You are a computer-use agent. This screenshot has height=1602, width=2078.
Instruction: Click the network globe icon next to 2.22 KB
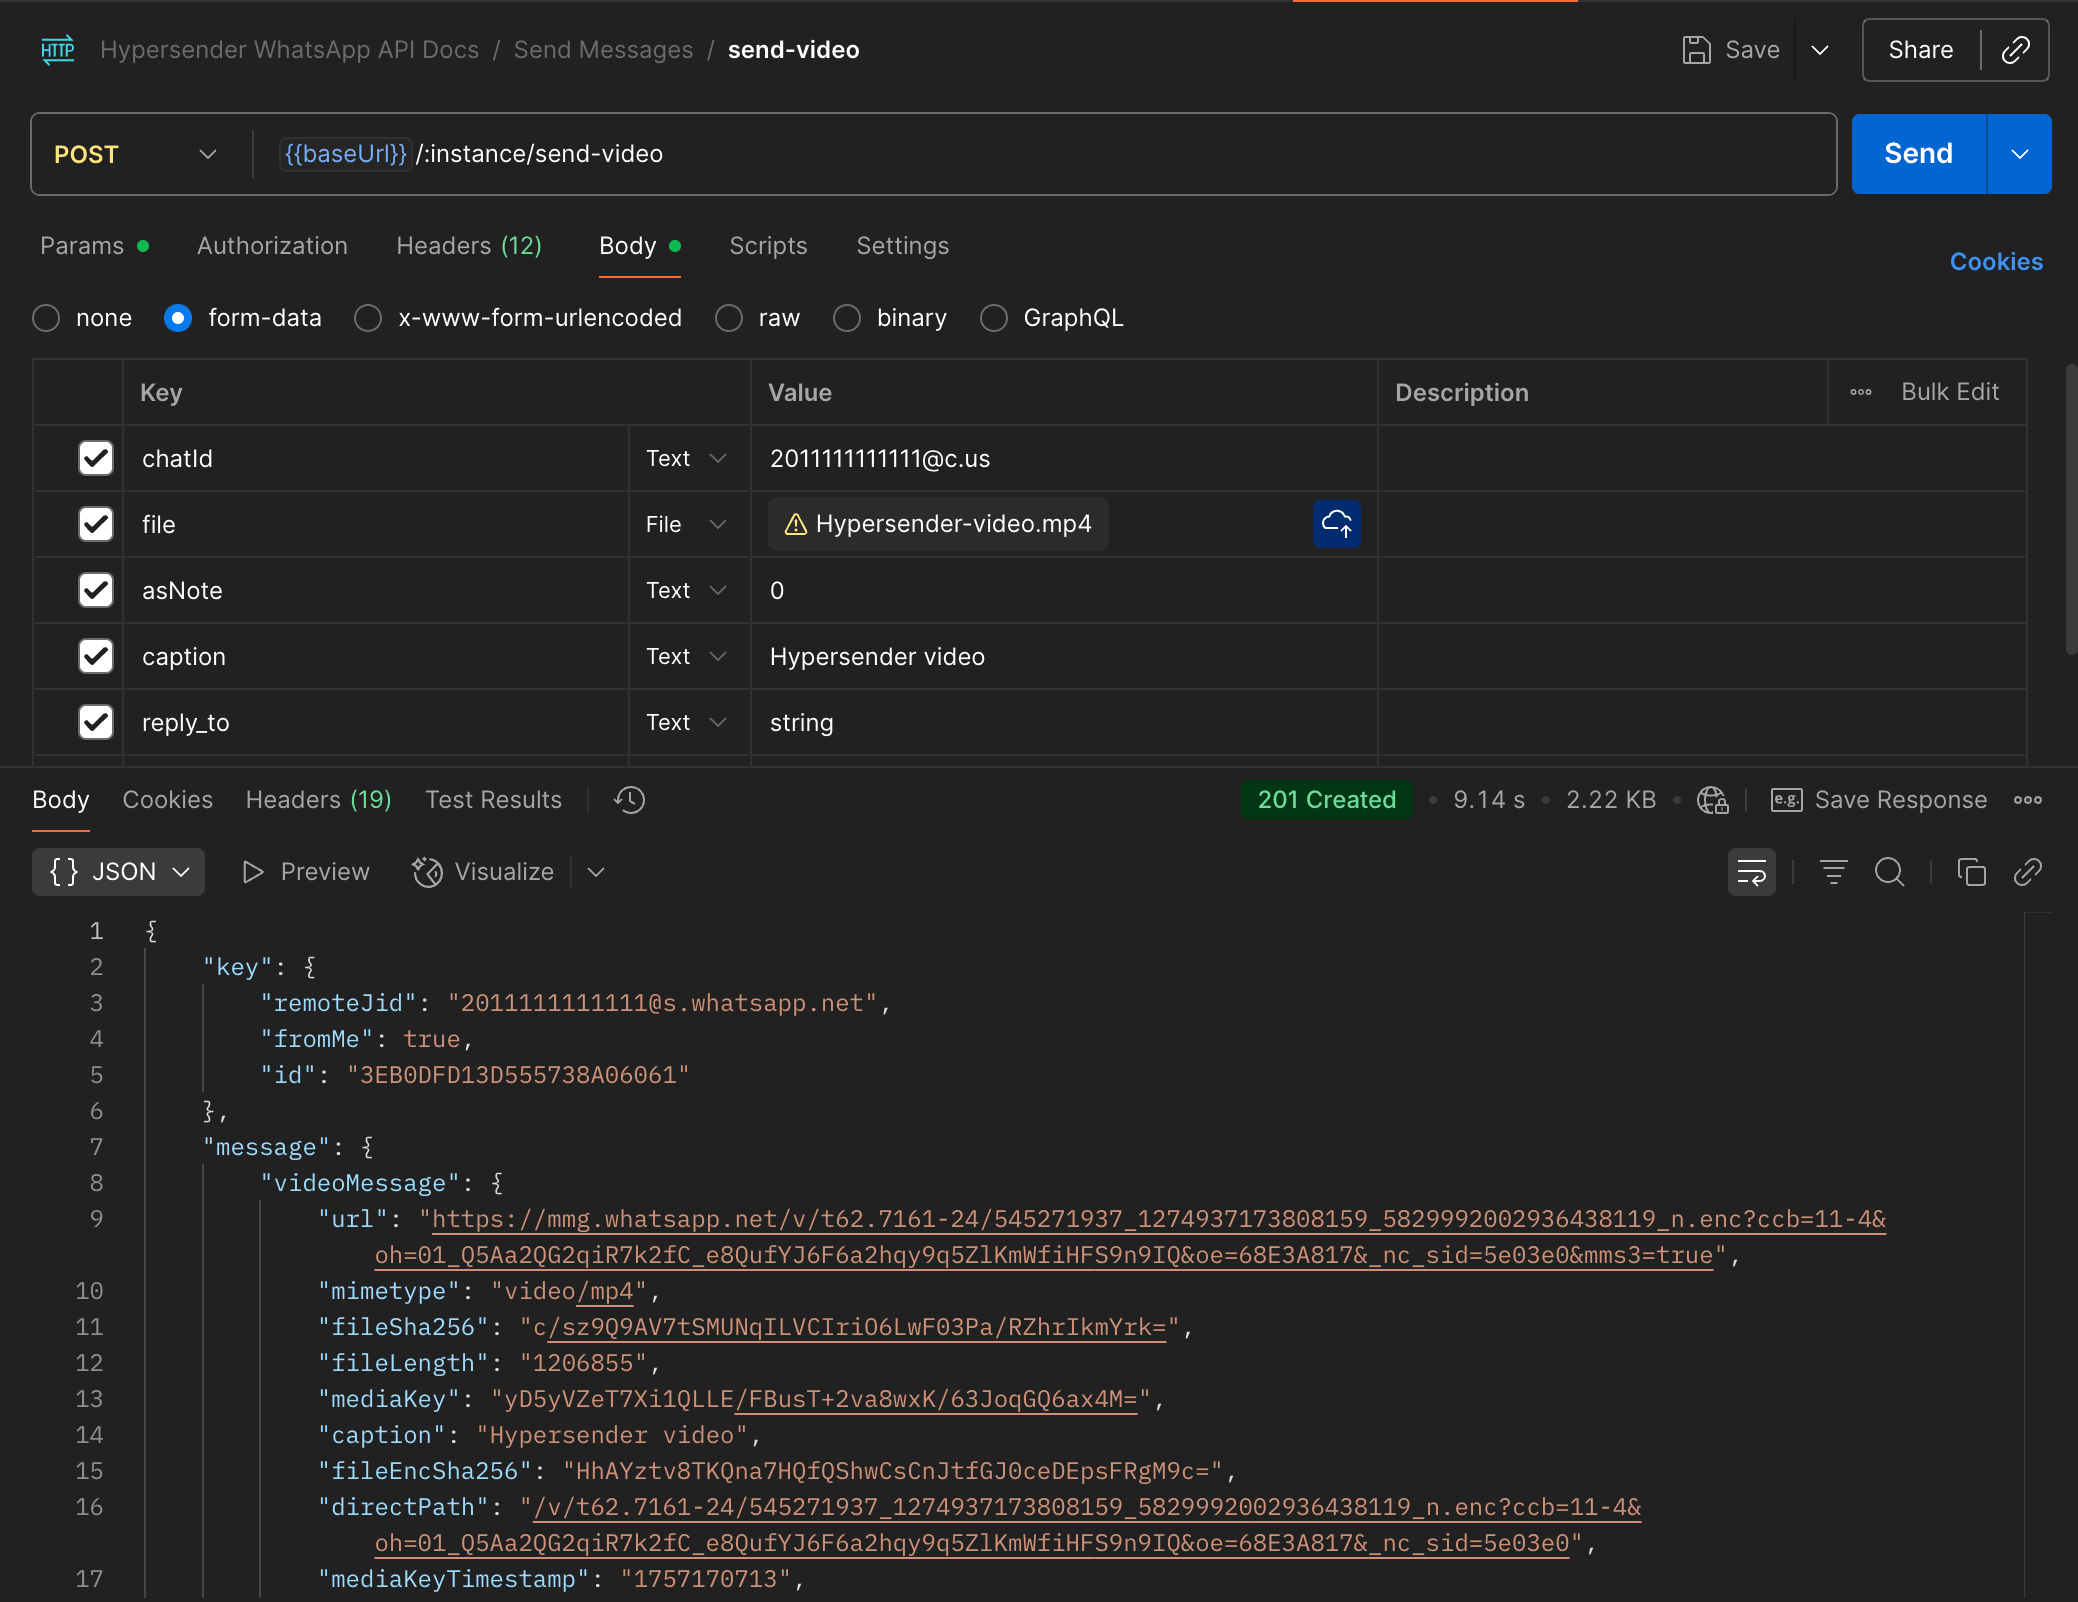(1712, 800)
